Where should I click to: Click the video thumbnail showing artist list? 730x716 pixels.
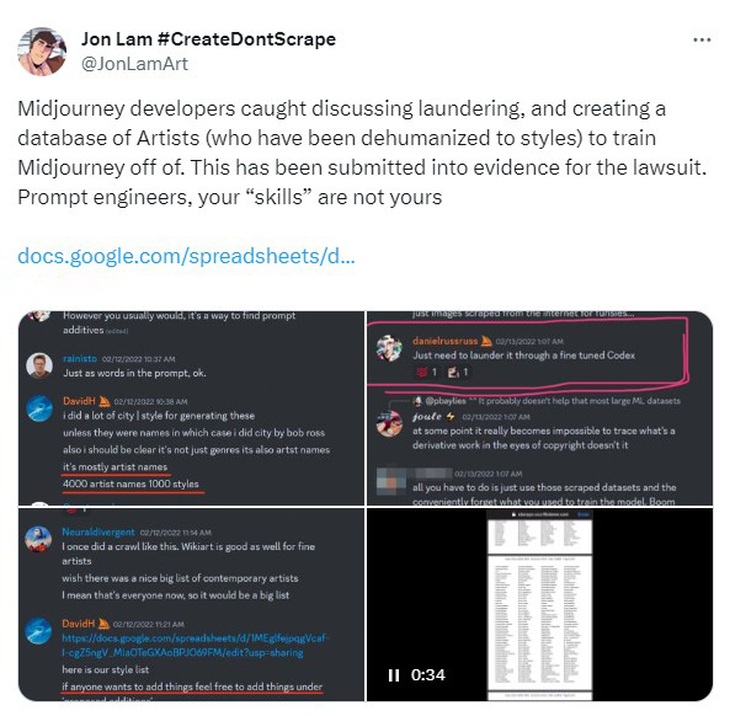point(540,604)
